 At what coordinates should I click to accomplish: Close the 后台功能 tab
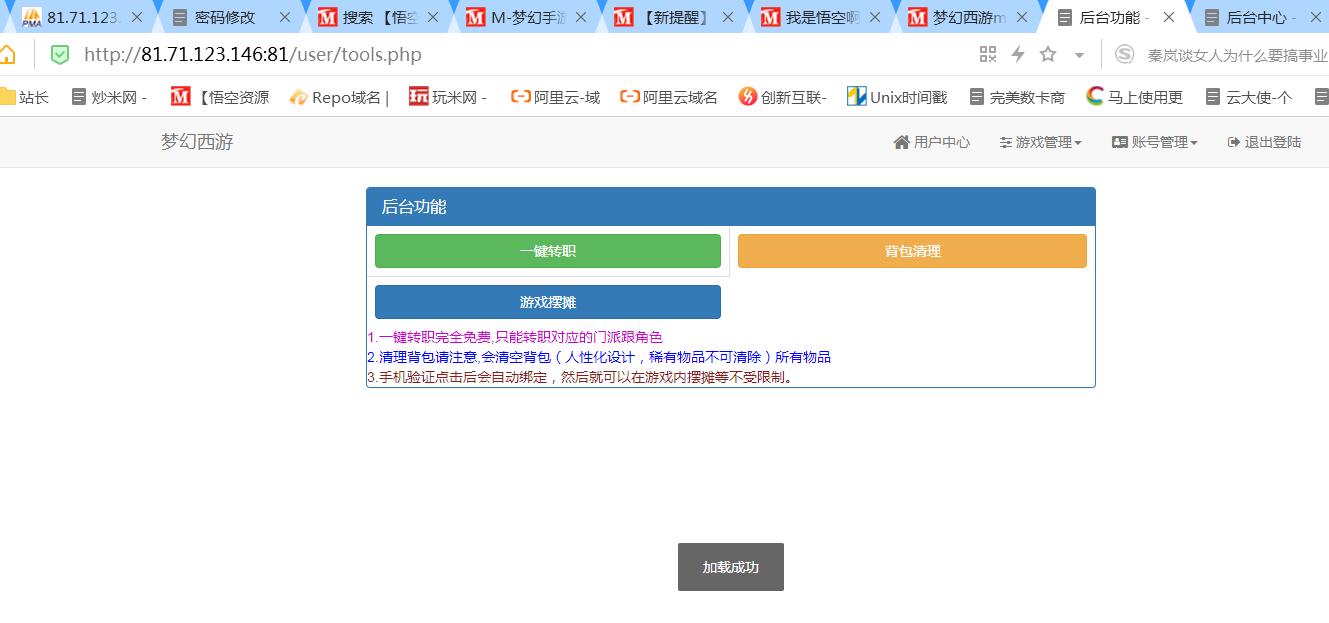(x=1169, y=17)
